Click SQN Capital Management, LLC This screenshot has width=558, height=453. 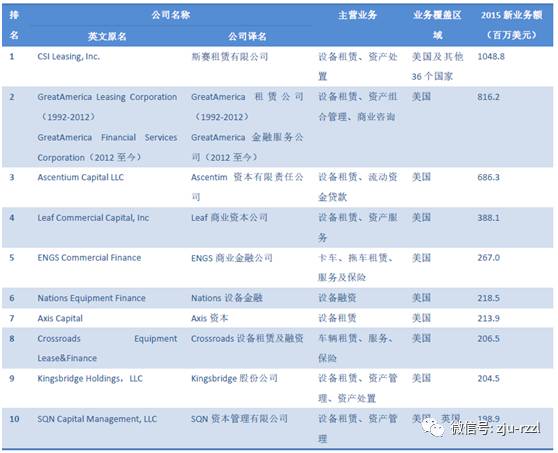[97, 419]
